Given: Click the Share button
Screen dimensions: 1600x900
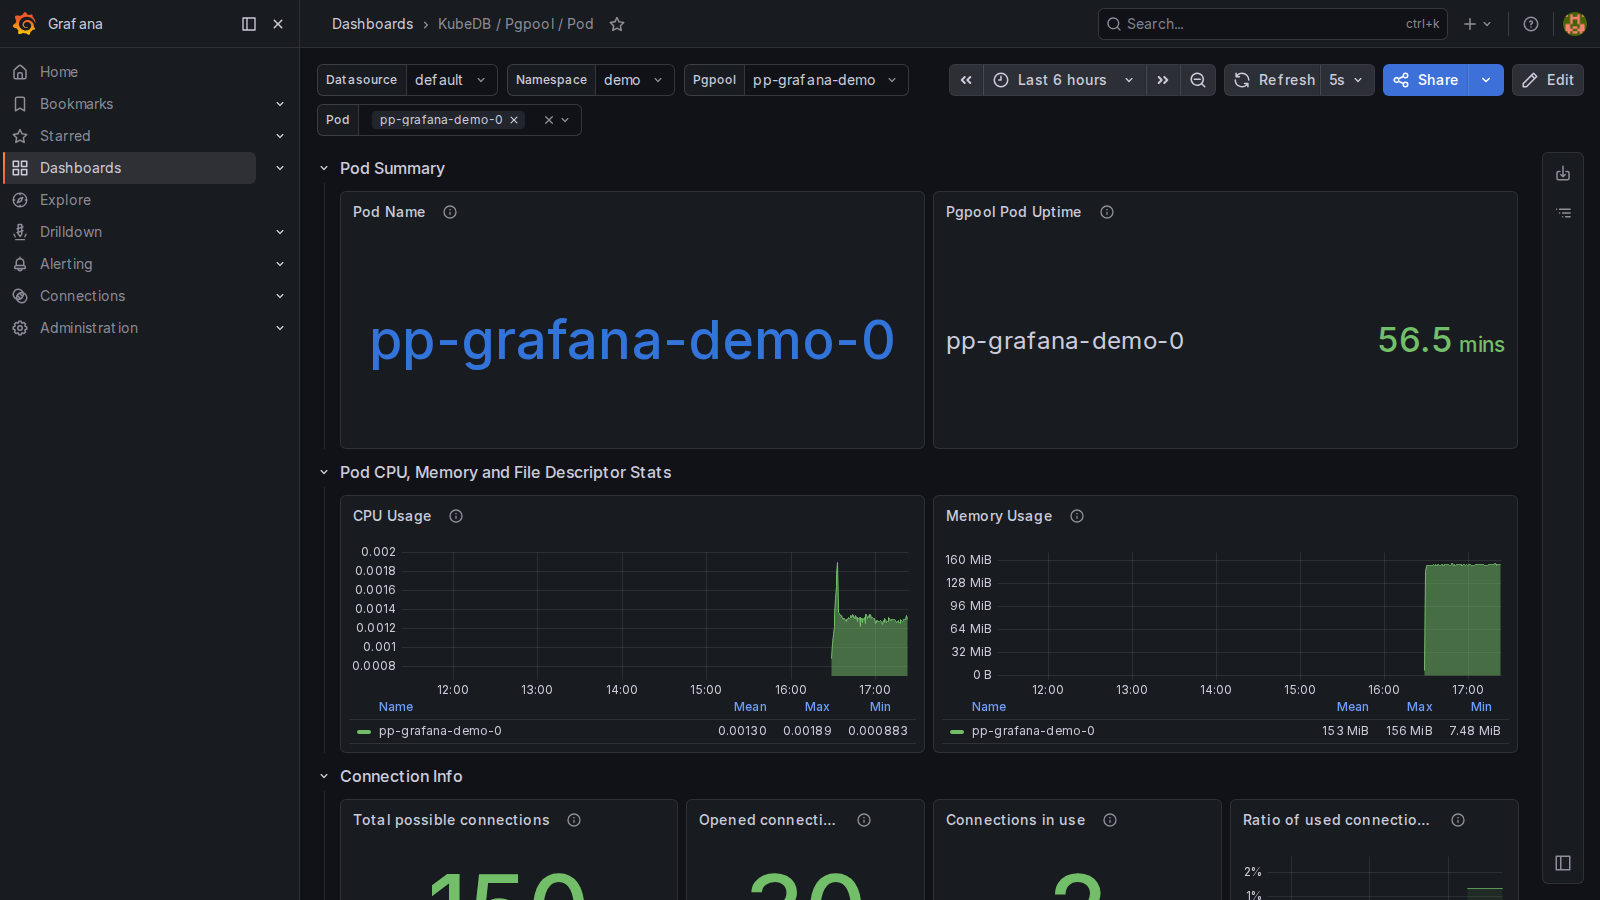Looking at the screenshot, I should coord(1426,80).
